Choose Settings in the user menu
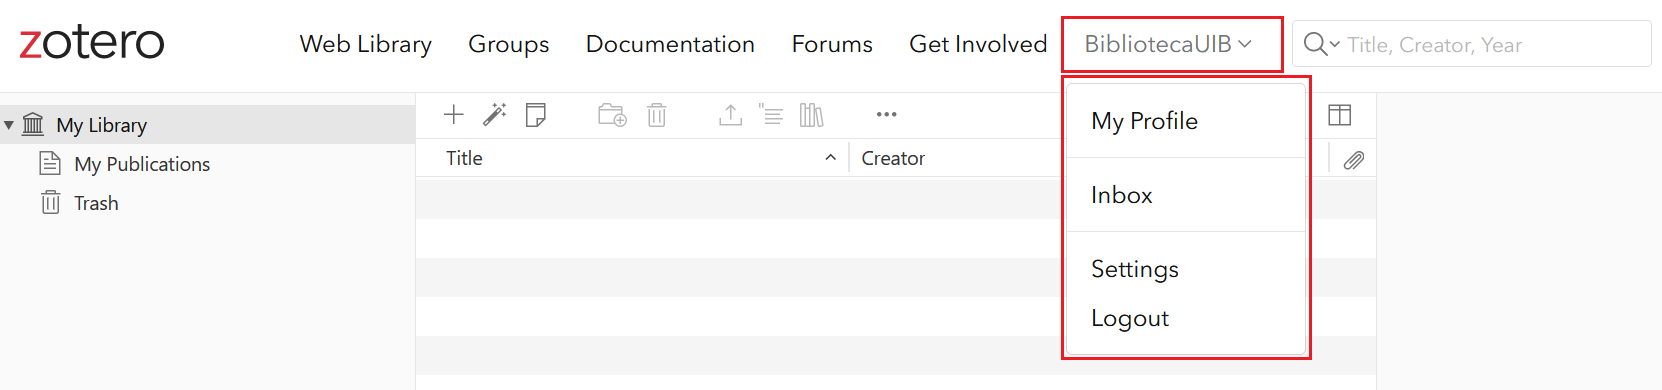1662x390 pixels. click(1186, 269)
